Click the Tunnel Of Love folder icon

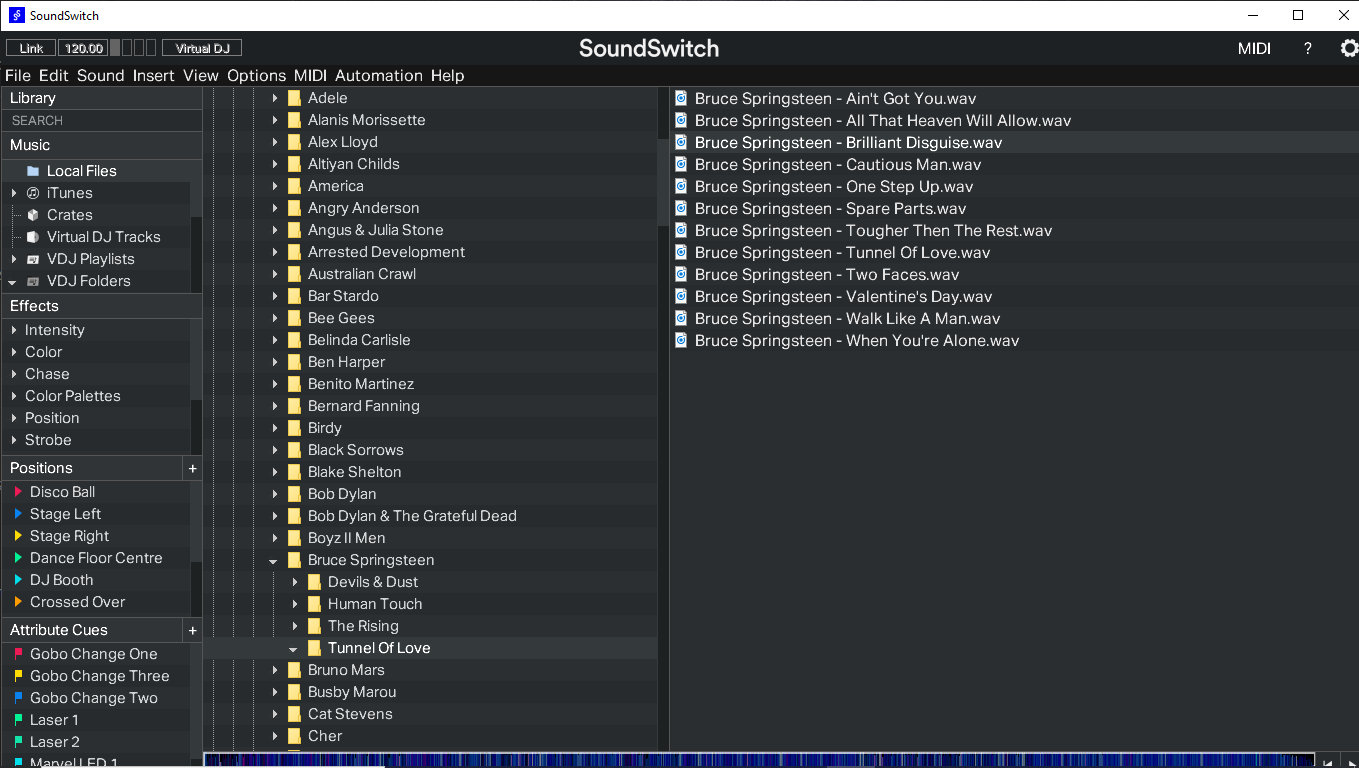[314, 648]
